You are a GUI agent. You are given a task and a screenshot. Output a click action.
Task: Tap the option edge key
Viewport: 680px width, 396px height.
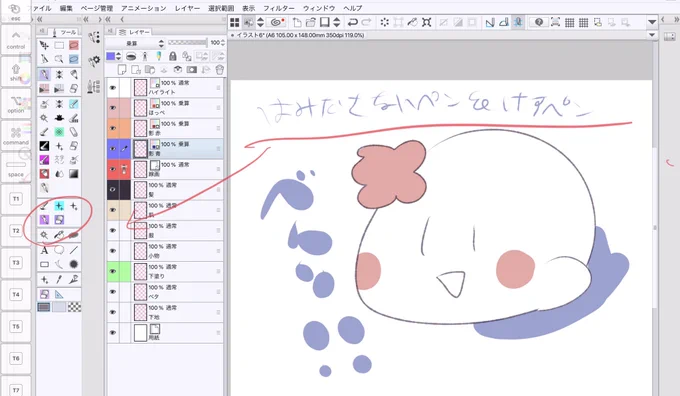[16, 103]
